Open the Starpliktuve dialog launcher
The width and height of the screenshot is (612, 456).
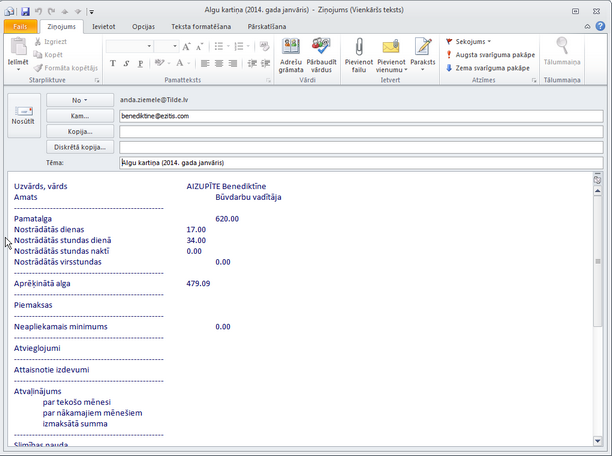[x=97, y=80]
